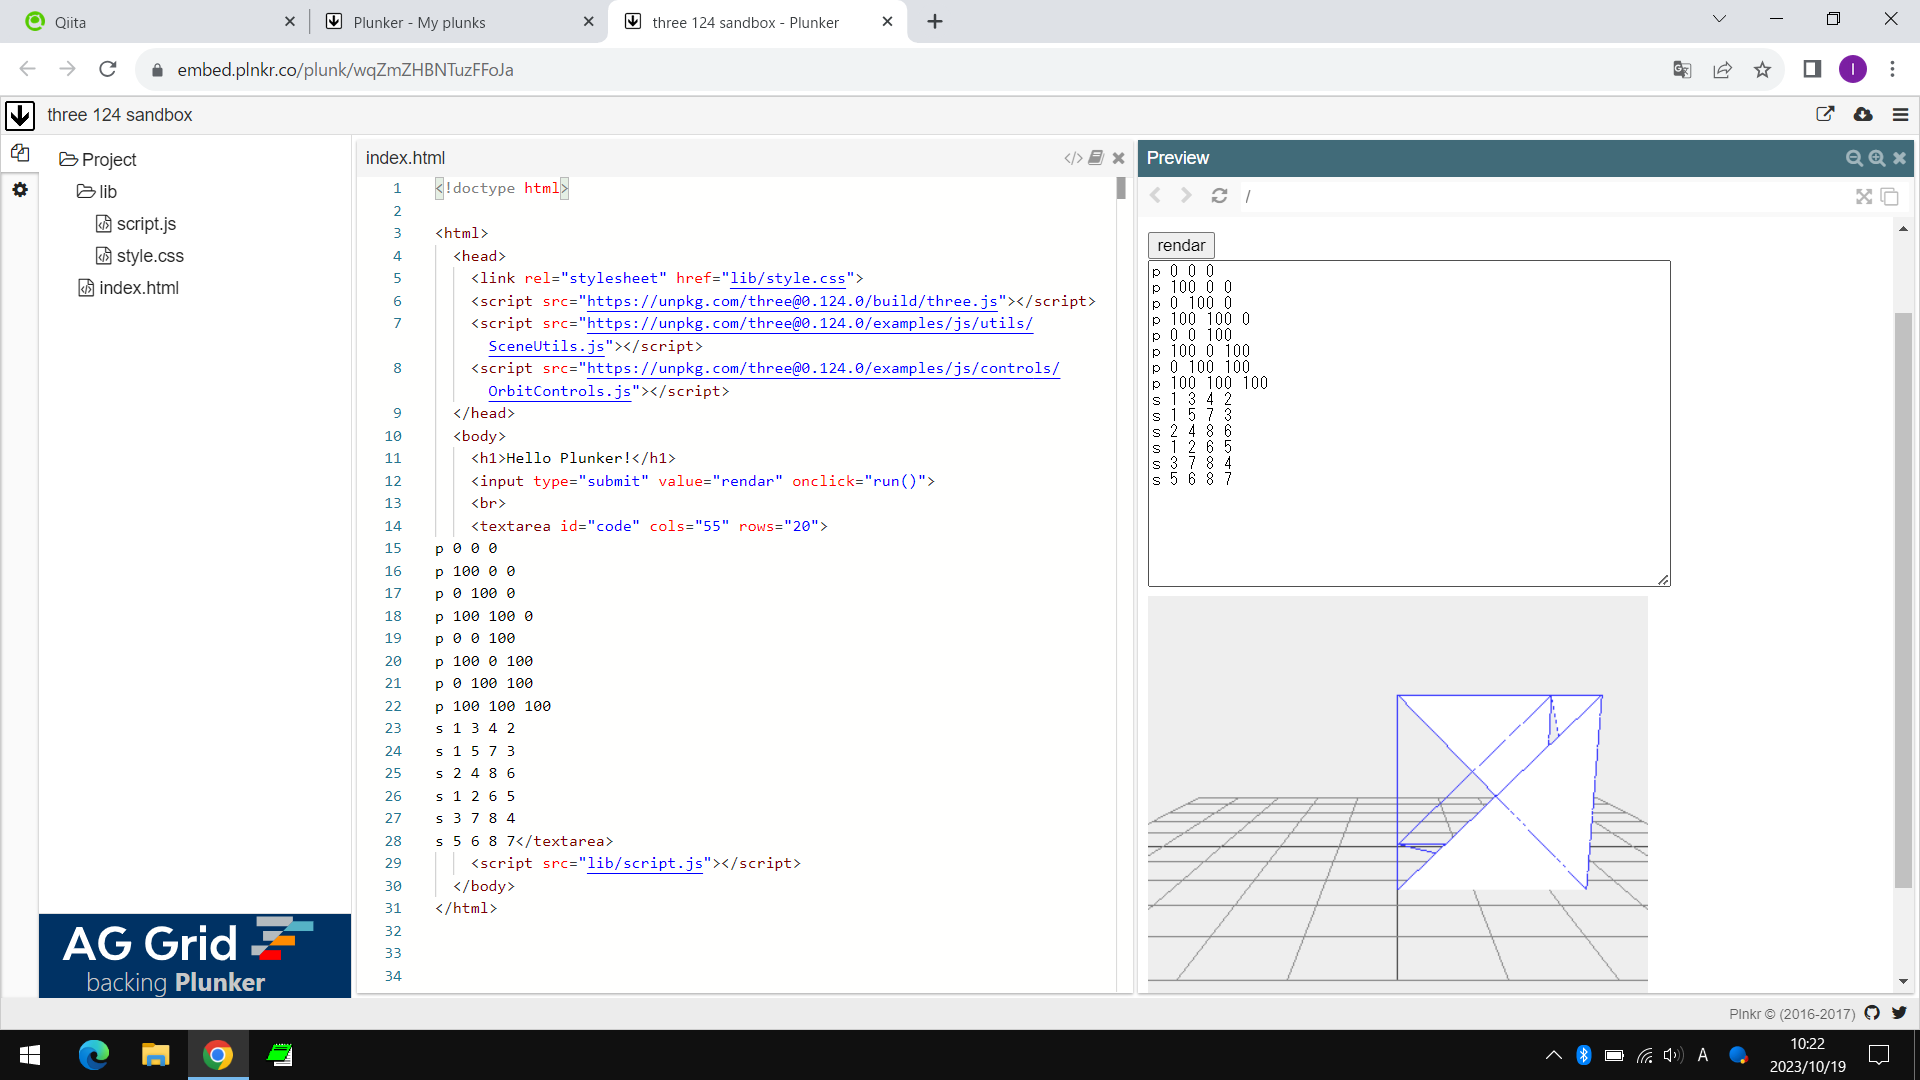Open the settings gear in left sidebar

pyautogui.click(x=20, y=190)
